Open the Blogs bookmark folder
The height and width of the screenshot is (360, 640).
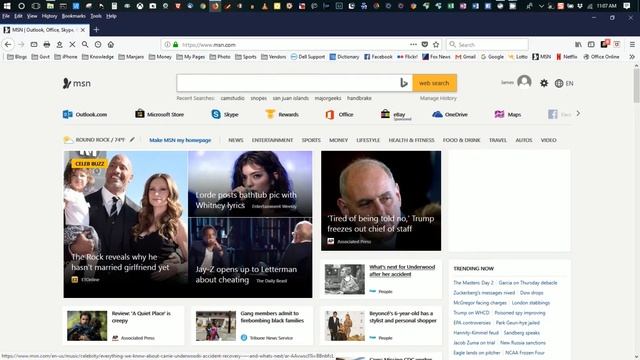17,57
